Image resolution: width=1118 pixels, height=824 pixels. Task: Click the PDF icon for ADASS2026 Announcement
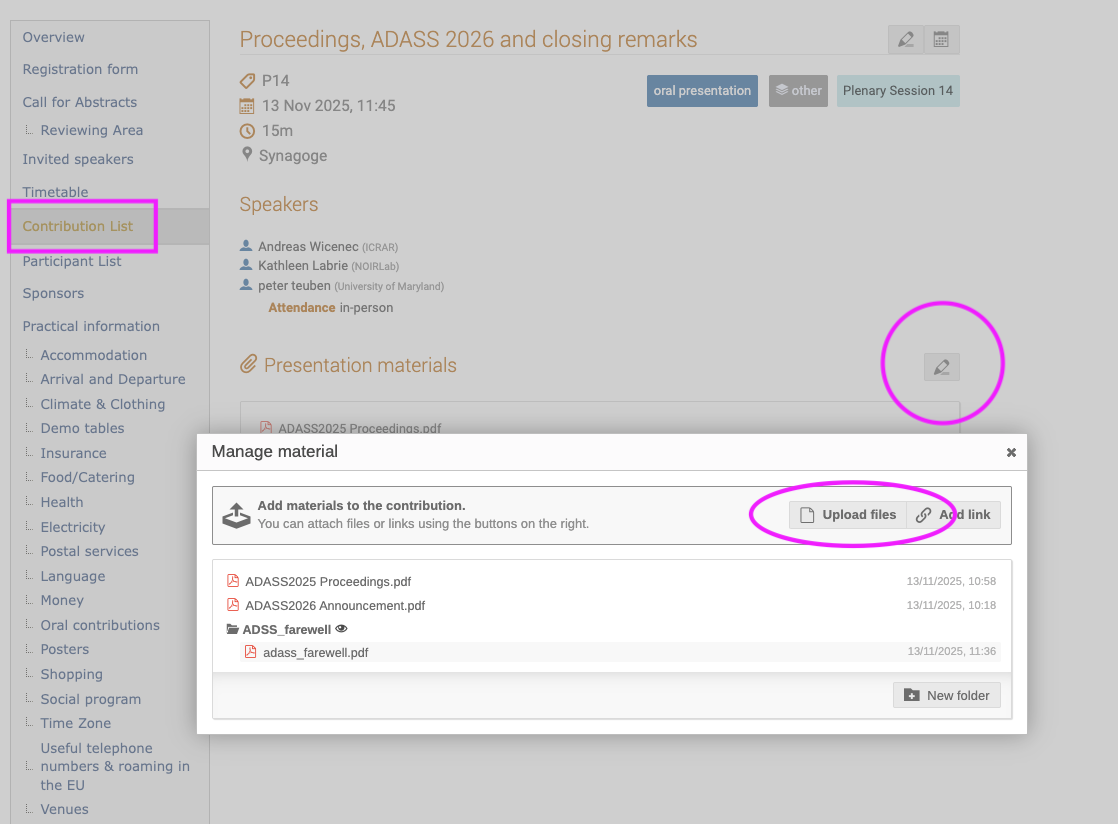pyautogui.click(x=233, y=605)
